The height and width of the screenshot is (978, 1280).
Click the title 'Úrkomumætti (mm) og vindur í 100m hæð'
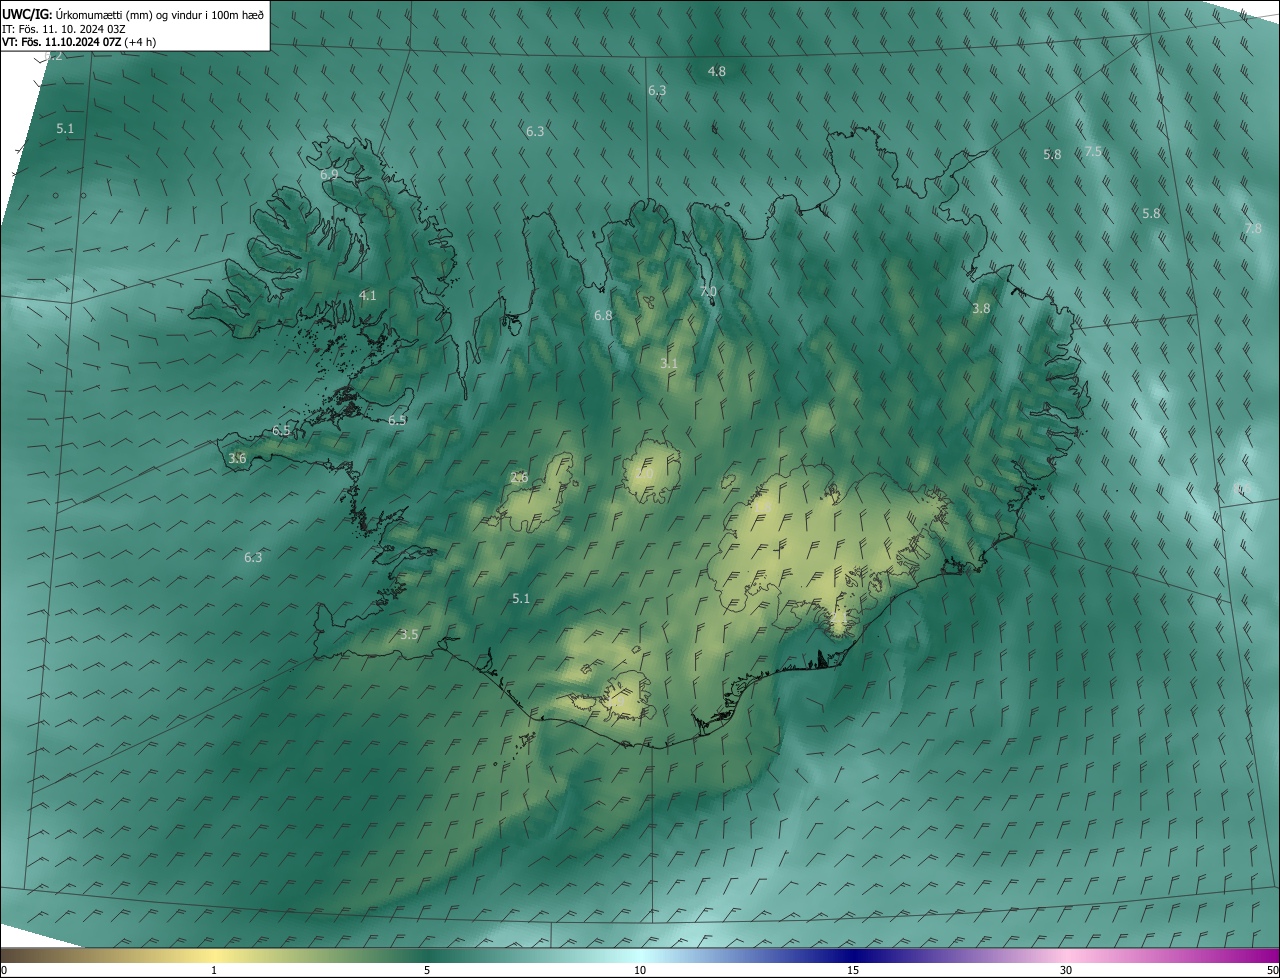[x=159, y=15]
